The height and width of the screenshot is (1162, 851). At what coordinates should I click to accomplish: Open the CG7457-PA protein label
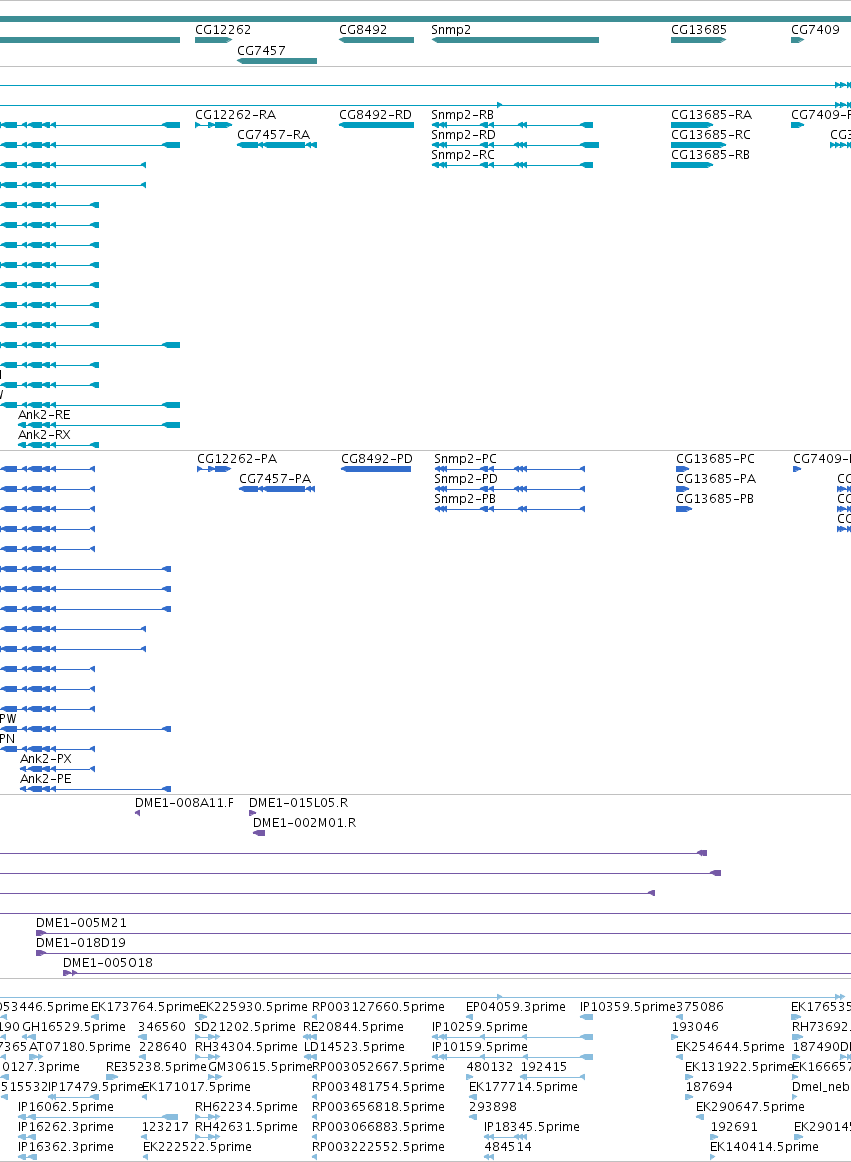click(275, 479)
